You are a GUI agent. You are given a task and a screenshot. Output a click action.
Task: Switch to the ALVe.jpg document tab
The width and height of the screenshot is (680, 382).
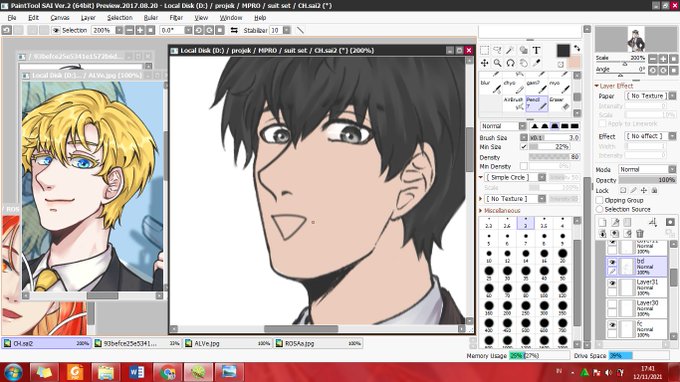point(228,343)
